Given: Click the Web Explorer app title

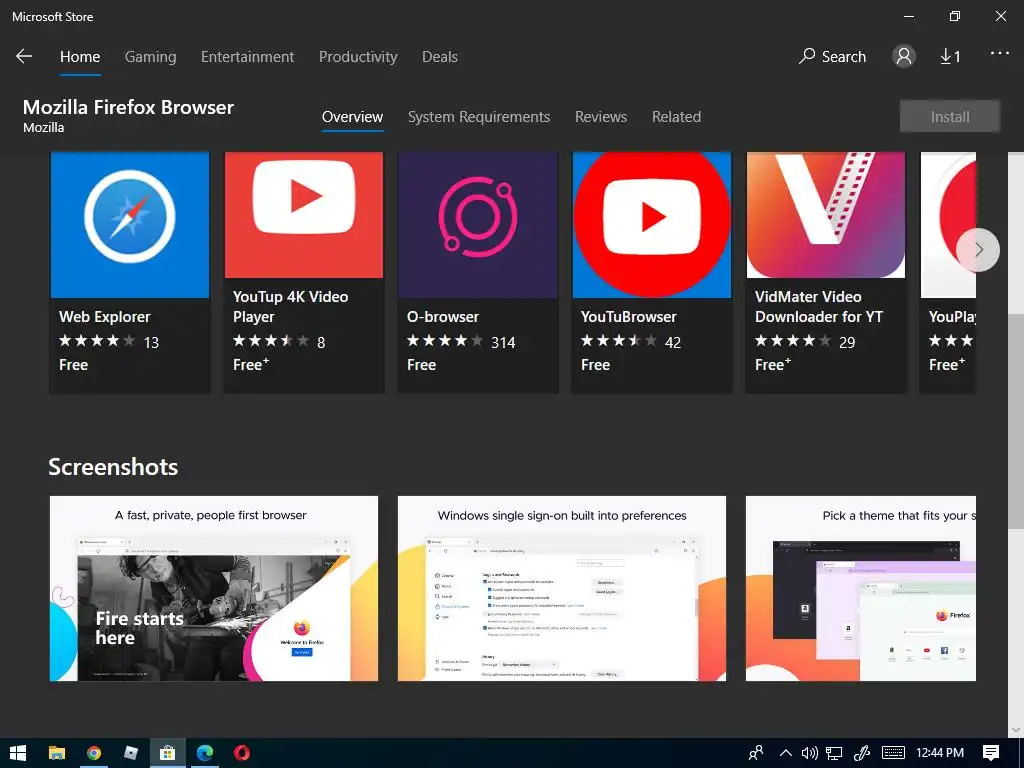Looking at the screenshot, I should [104, 317].
